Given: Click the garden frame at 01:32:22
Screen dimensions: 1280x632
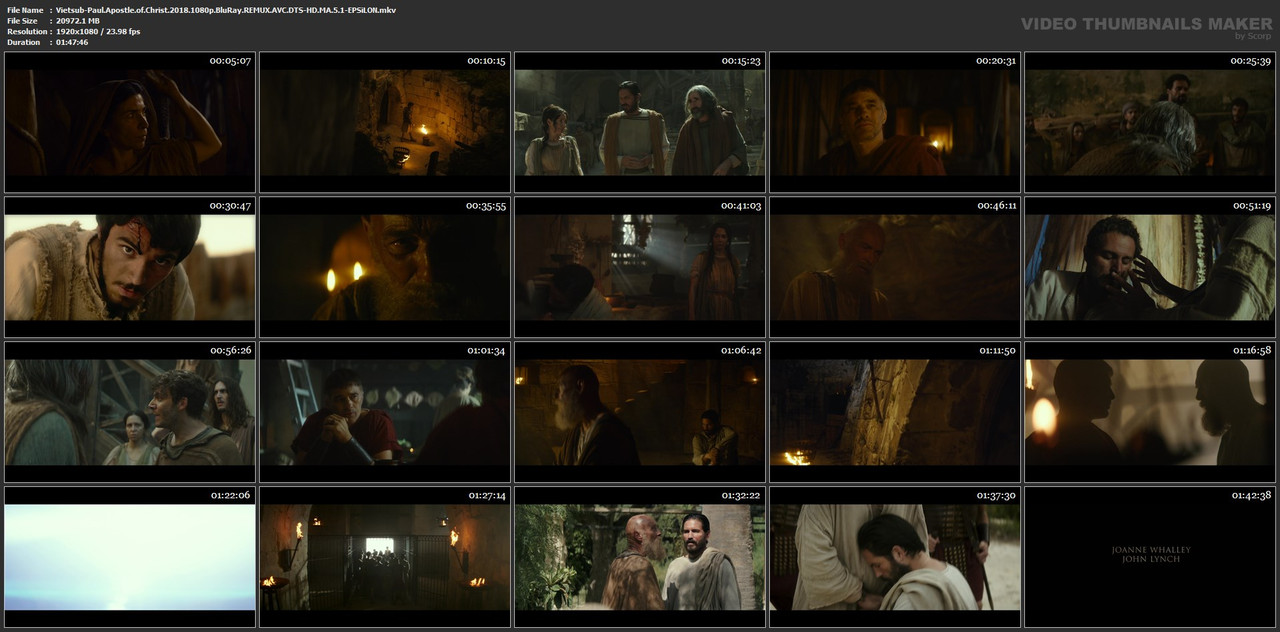Looking at the screenshot, I should click(x=640, y=557).
